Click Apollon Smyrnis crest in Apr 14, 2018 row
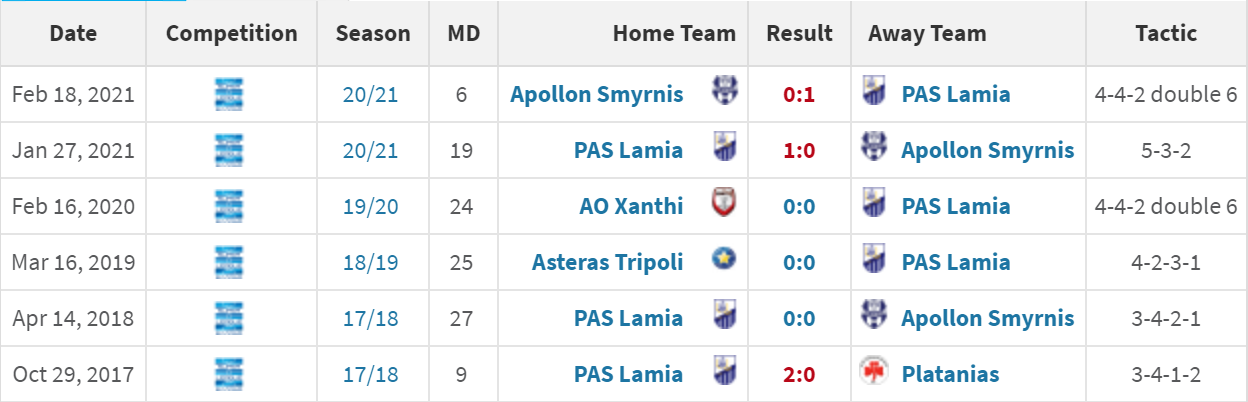The width and height of the screenshot is (1248, 402). point(874,317)
